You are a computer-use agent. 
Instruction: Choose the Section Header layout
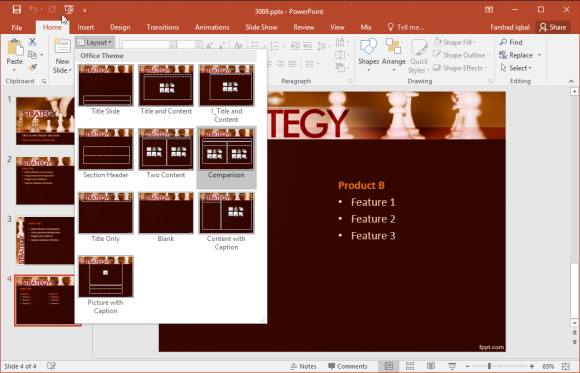click(106, 154)
